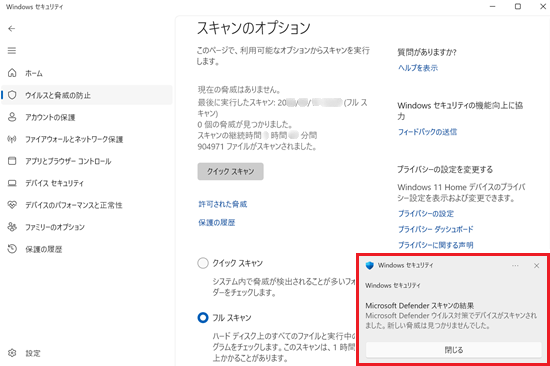Open notification more options ellipsis

[x=515, y=266]
